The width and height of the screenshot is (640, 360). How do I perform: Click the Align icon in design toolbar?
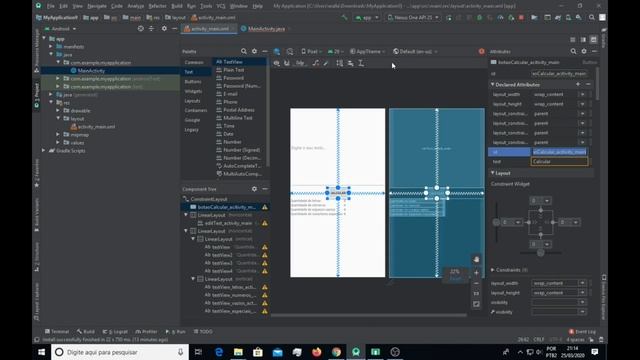click(351, 63)
